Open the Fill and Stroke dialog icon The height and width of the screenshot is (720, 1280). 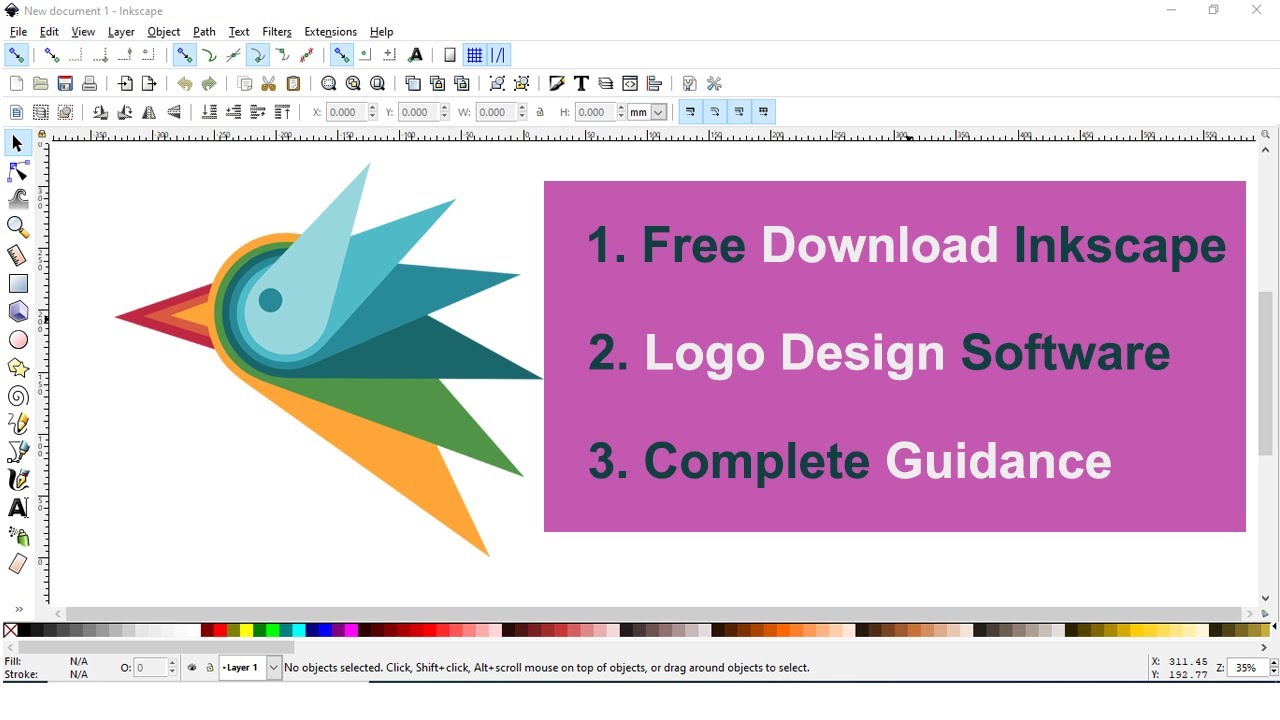tap(557, 84)
